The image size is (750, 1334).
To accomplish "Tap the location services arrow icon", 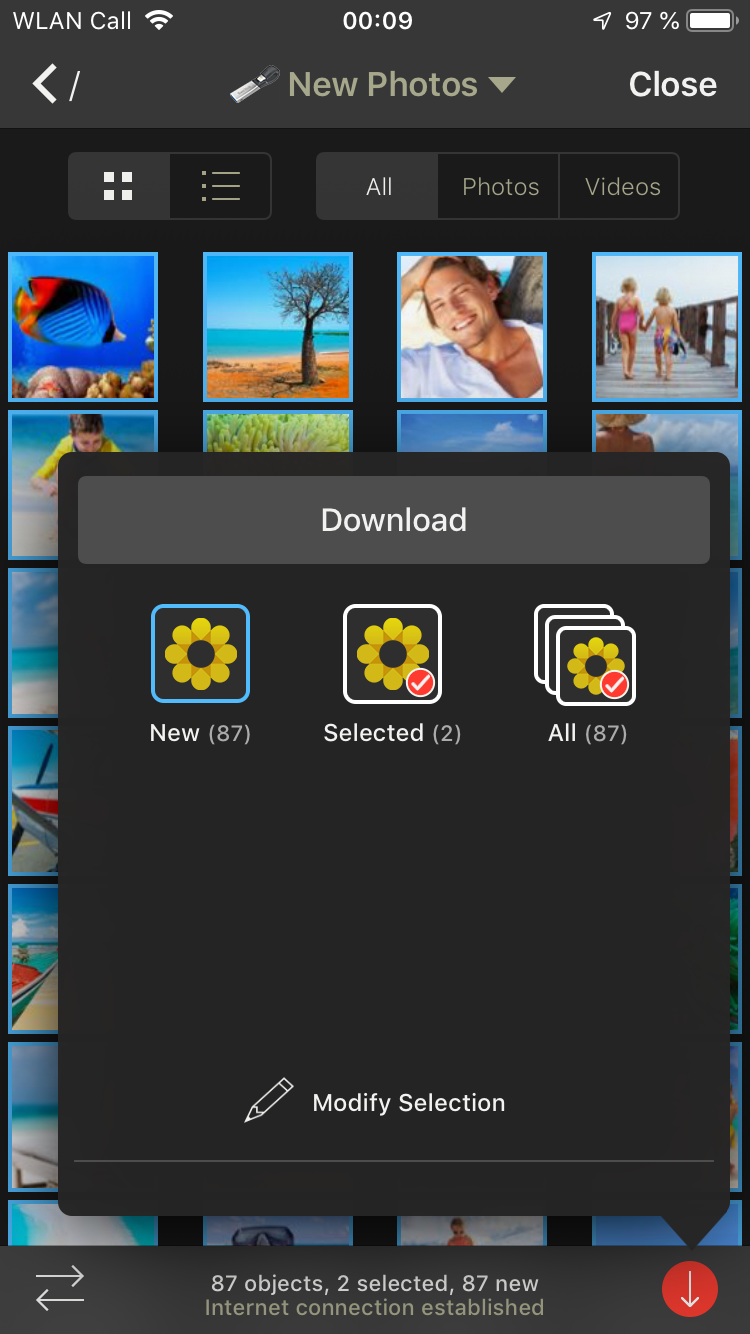I will pyautogui.click(x=602, y=20).
